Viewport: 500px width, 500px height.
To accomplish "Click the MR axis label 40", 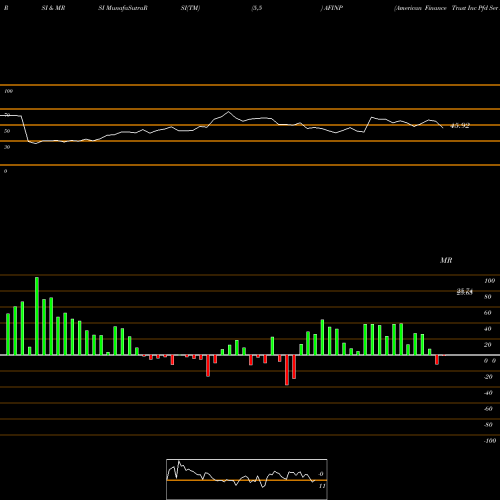I will [488, 329].
